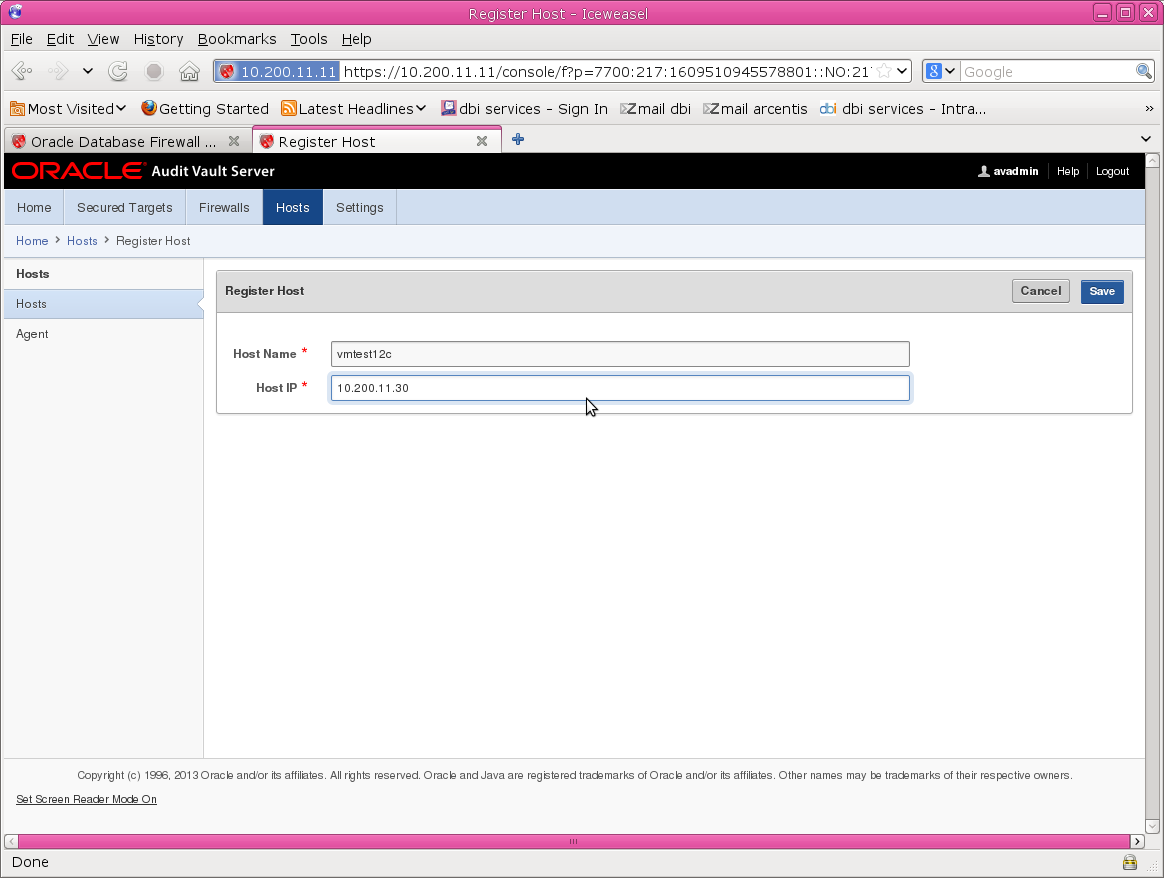Viewport: 1164px width, 878px height.
Task: Click the Oracle logo in header
Action: pyautogui.click(x=77, y=171)
